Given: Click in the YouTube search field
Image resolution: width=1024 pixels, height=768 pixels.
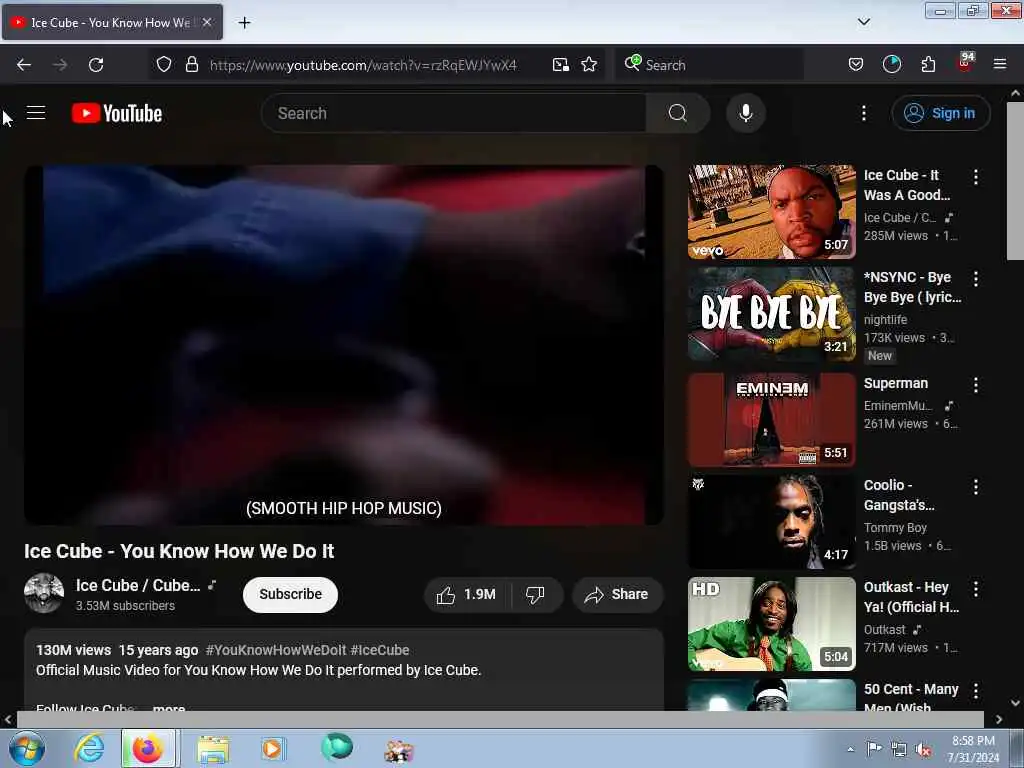Looking at the screenshot, I should pyautogui.click(x=453, y=113).
